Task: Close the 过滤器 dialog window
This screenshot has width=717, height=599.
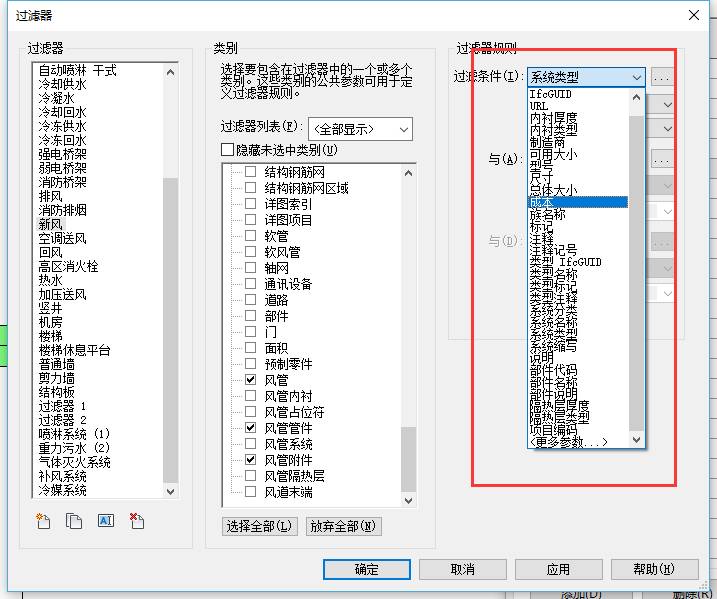Action: pos(694,15)
